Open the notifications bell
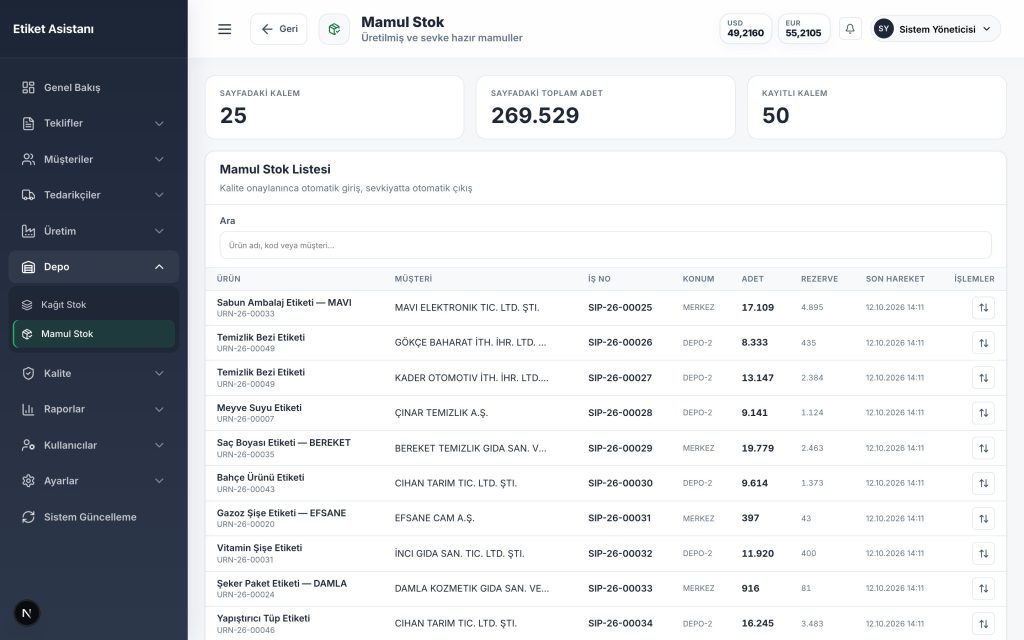The image size is (1024, 640). [x=850, y=29]
